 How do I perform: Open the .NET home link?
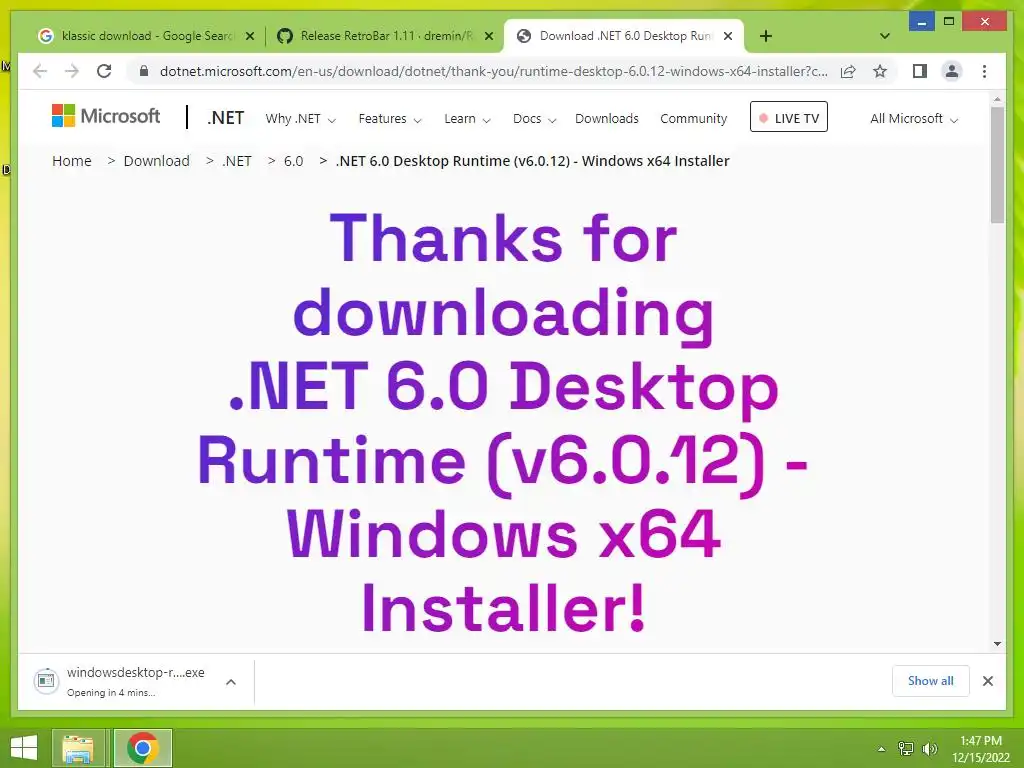click(x=225, y=118)
